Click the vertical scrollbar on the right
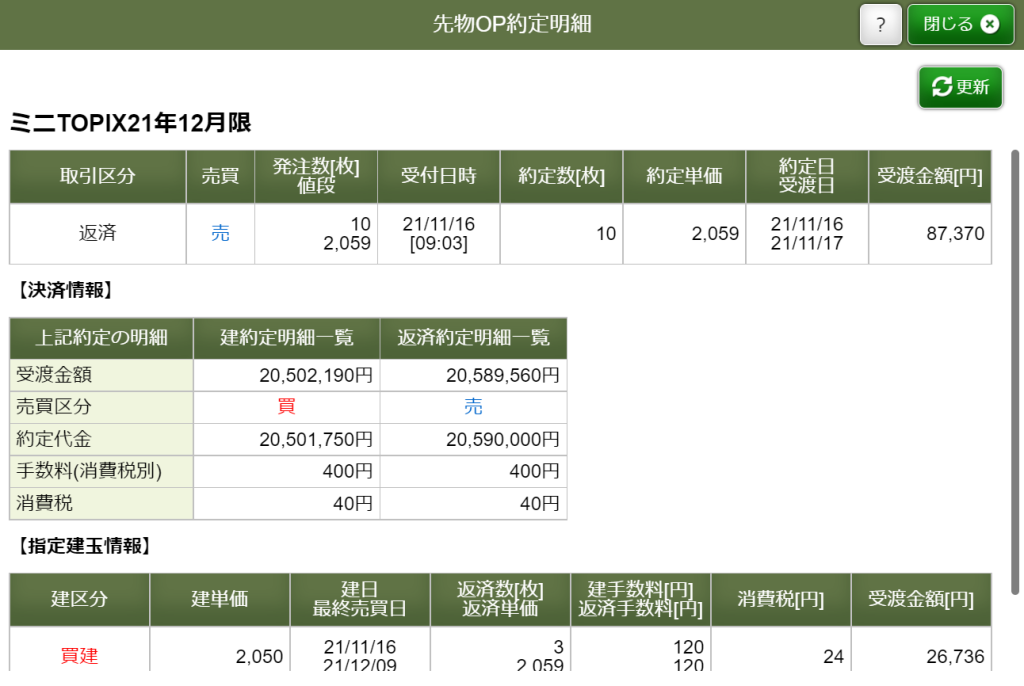The height and width of the screenshot is (686, 1024). (1015, 372)
